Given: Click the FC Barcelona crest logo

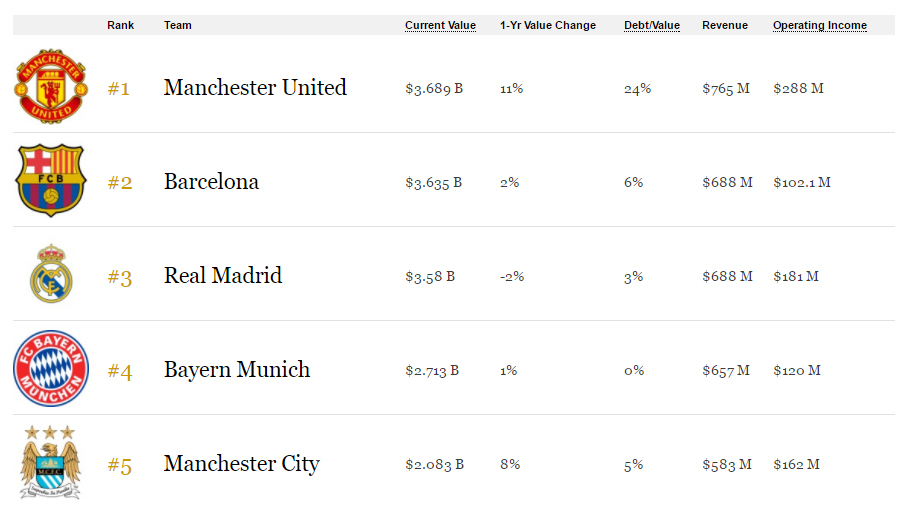Looking at the screenshot, I should tap(51, 180).
